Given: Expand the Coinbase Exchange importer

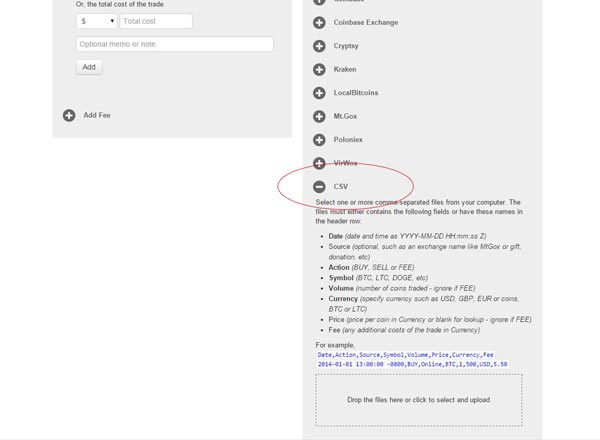Looking at the screenshot, I should pos(319,23).
